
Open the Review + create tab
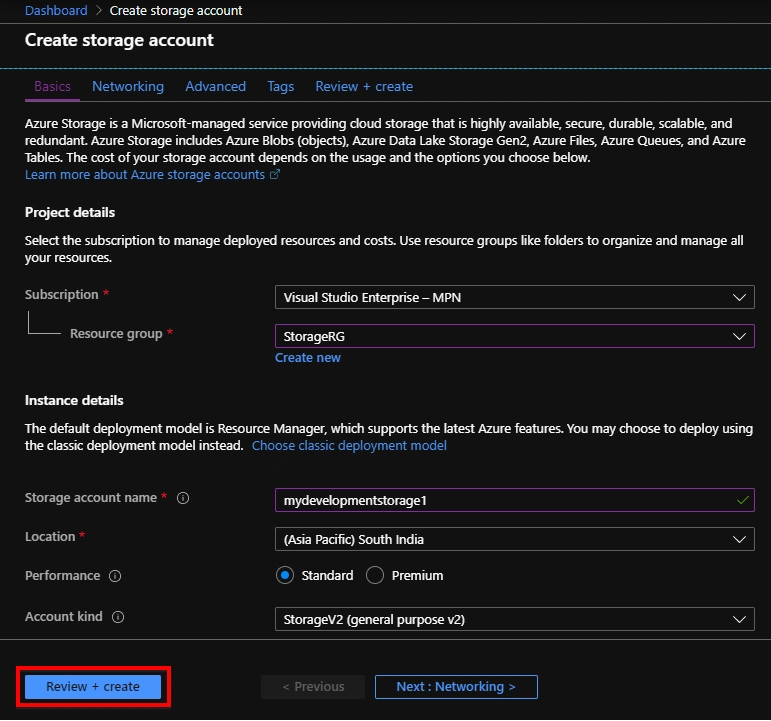tap(364, 87)
